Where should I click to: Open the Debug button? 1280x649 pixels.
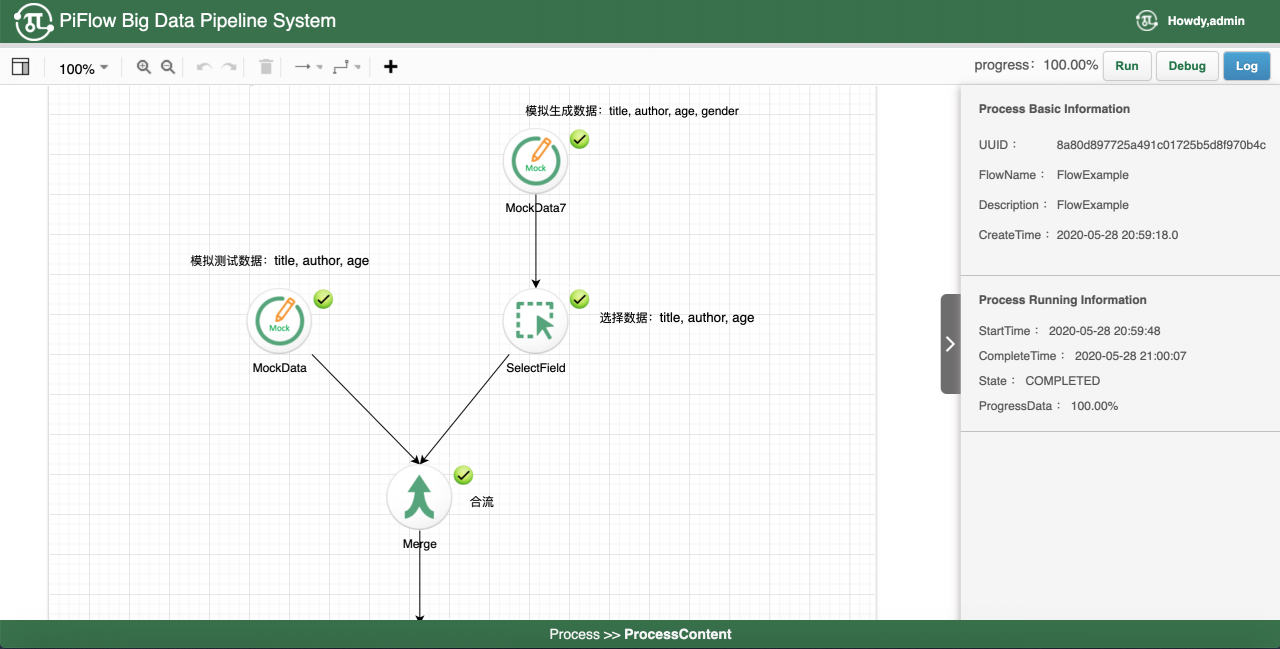[1187, 66]
